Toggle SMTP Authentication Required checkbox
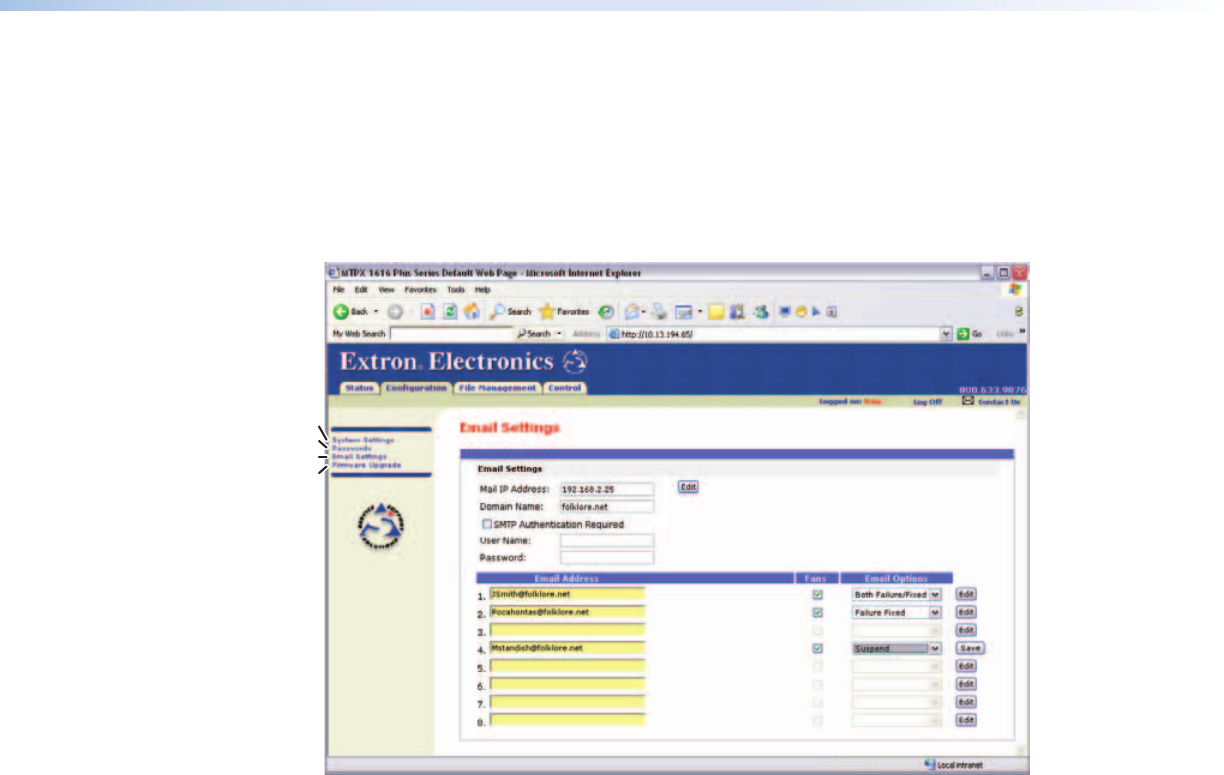 tap(487, 524)
